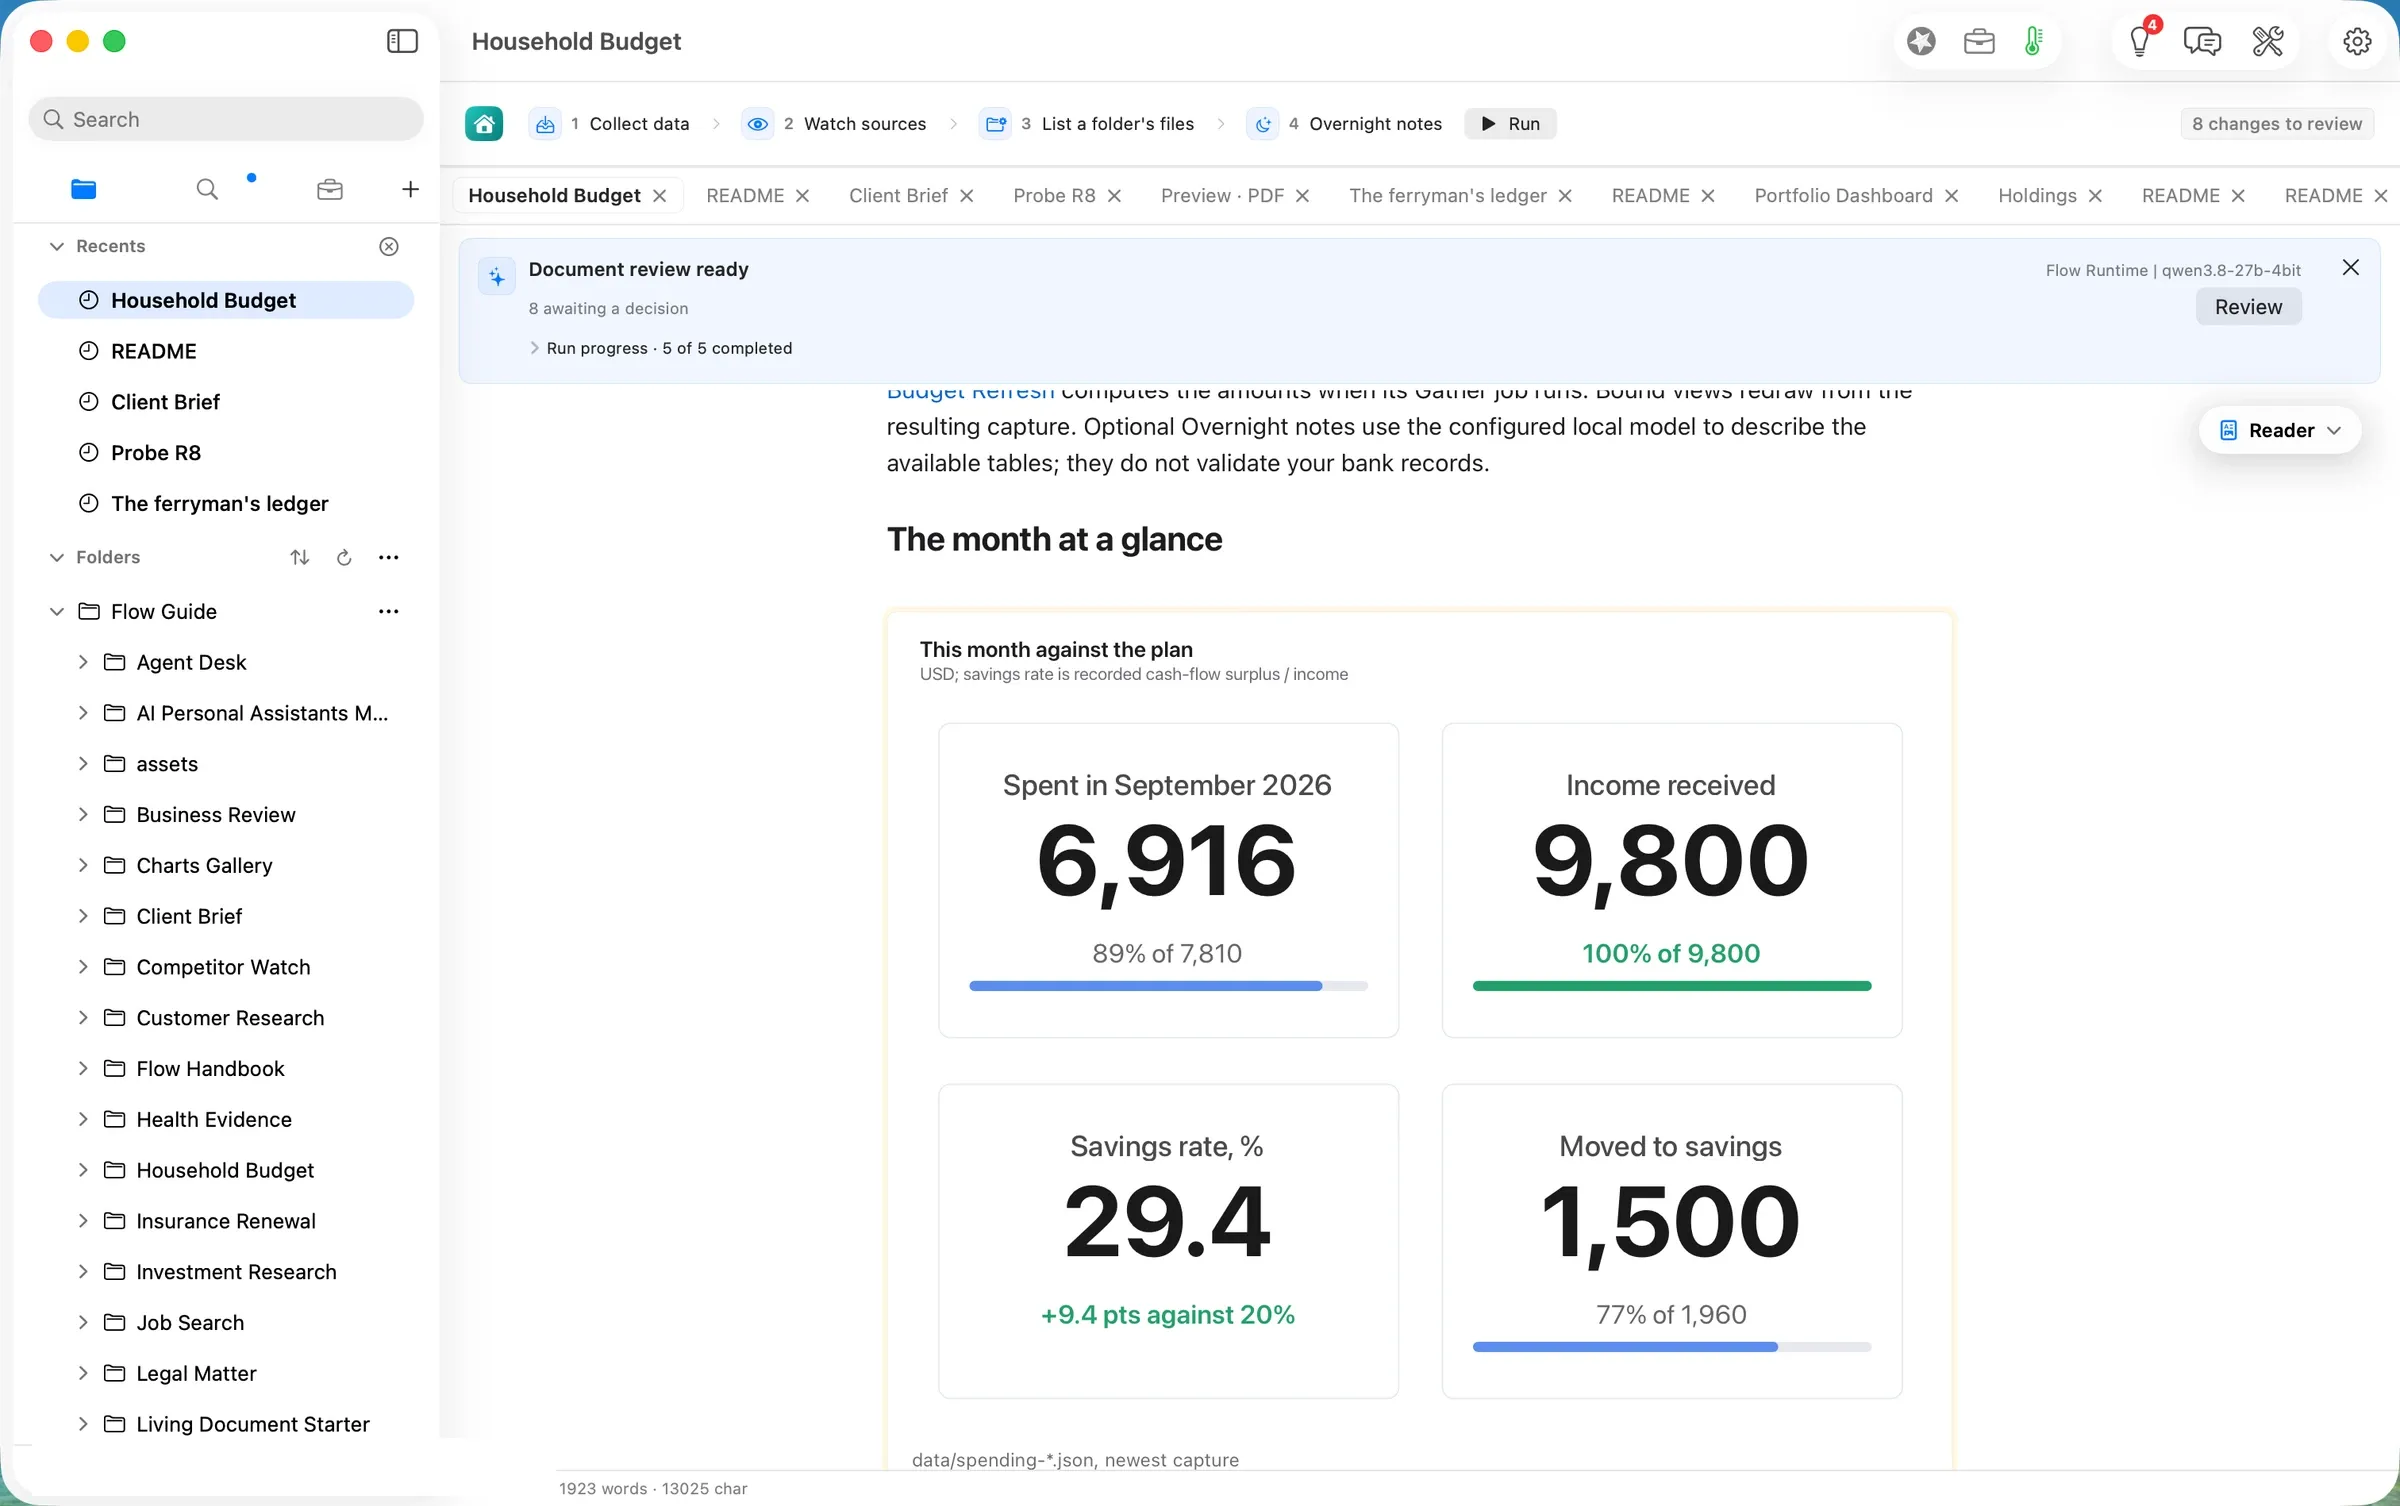Open Flow Guide more options menu

(x=389, y=611)
